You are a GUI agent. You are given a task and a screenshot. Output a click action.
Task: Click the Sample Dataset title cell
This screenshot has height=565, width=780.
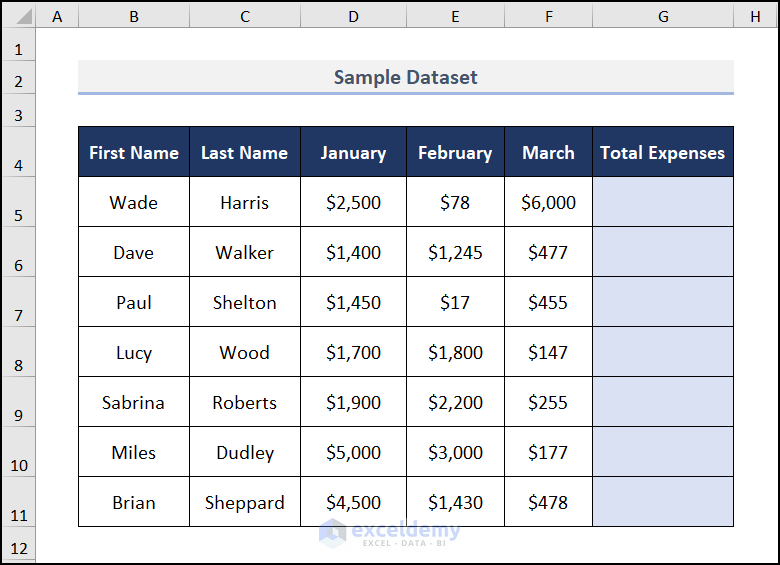coord(405,77)
